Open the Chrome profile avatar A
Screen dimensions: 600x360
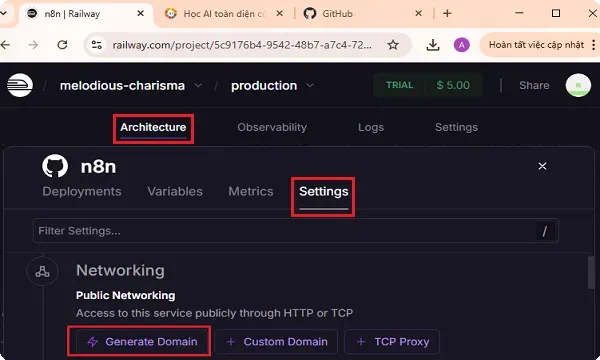pyautogui.click(x=461, y=45)
